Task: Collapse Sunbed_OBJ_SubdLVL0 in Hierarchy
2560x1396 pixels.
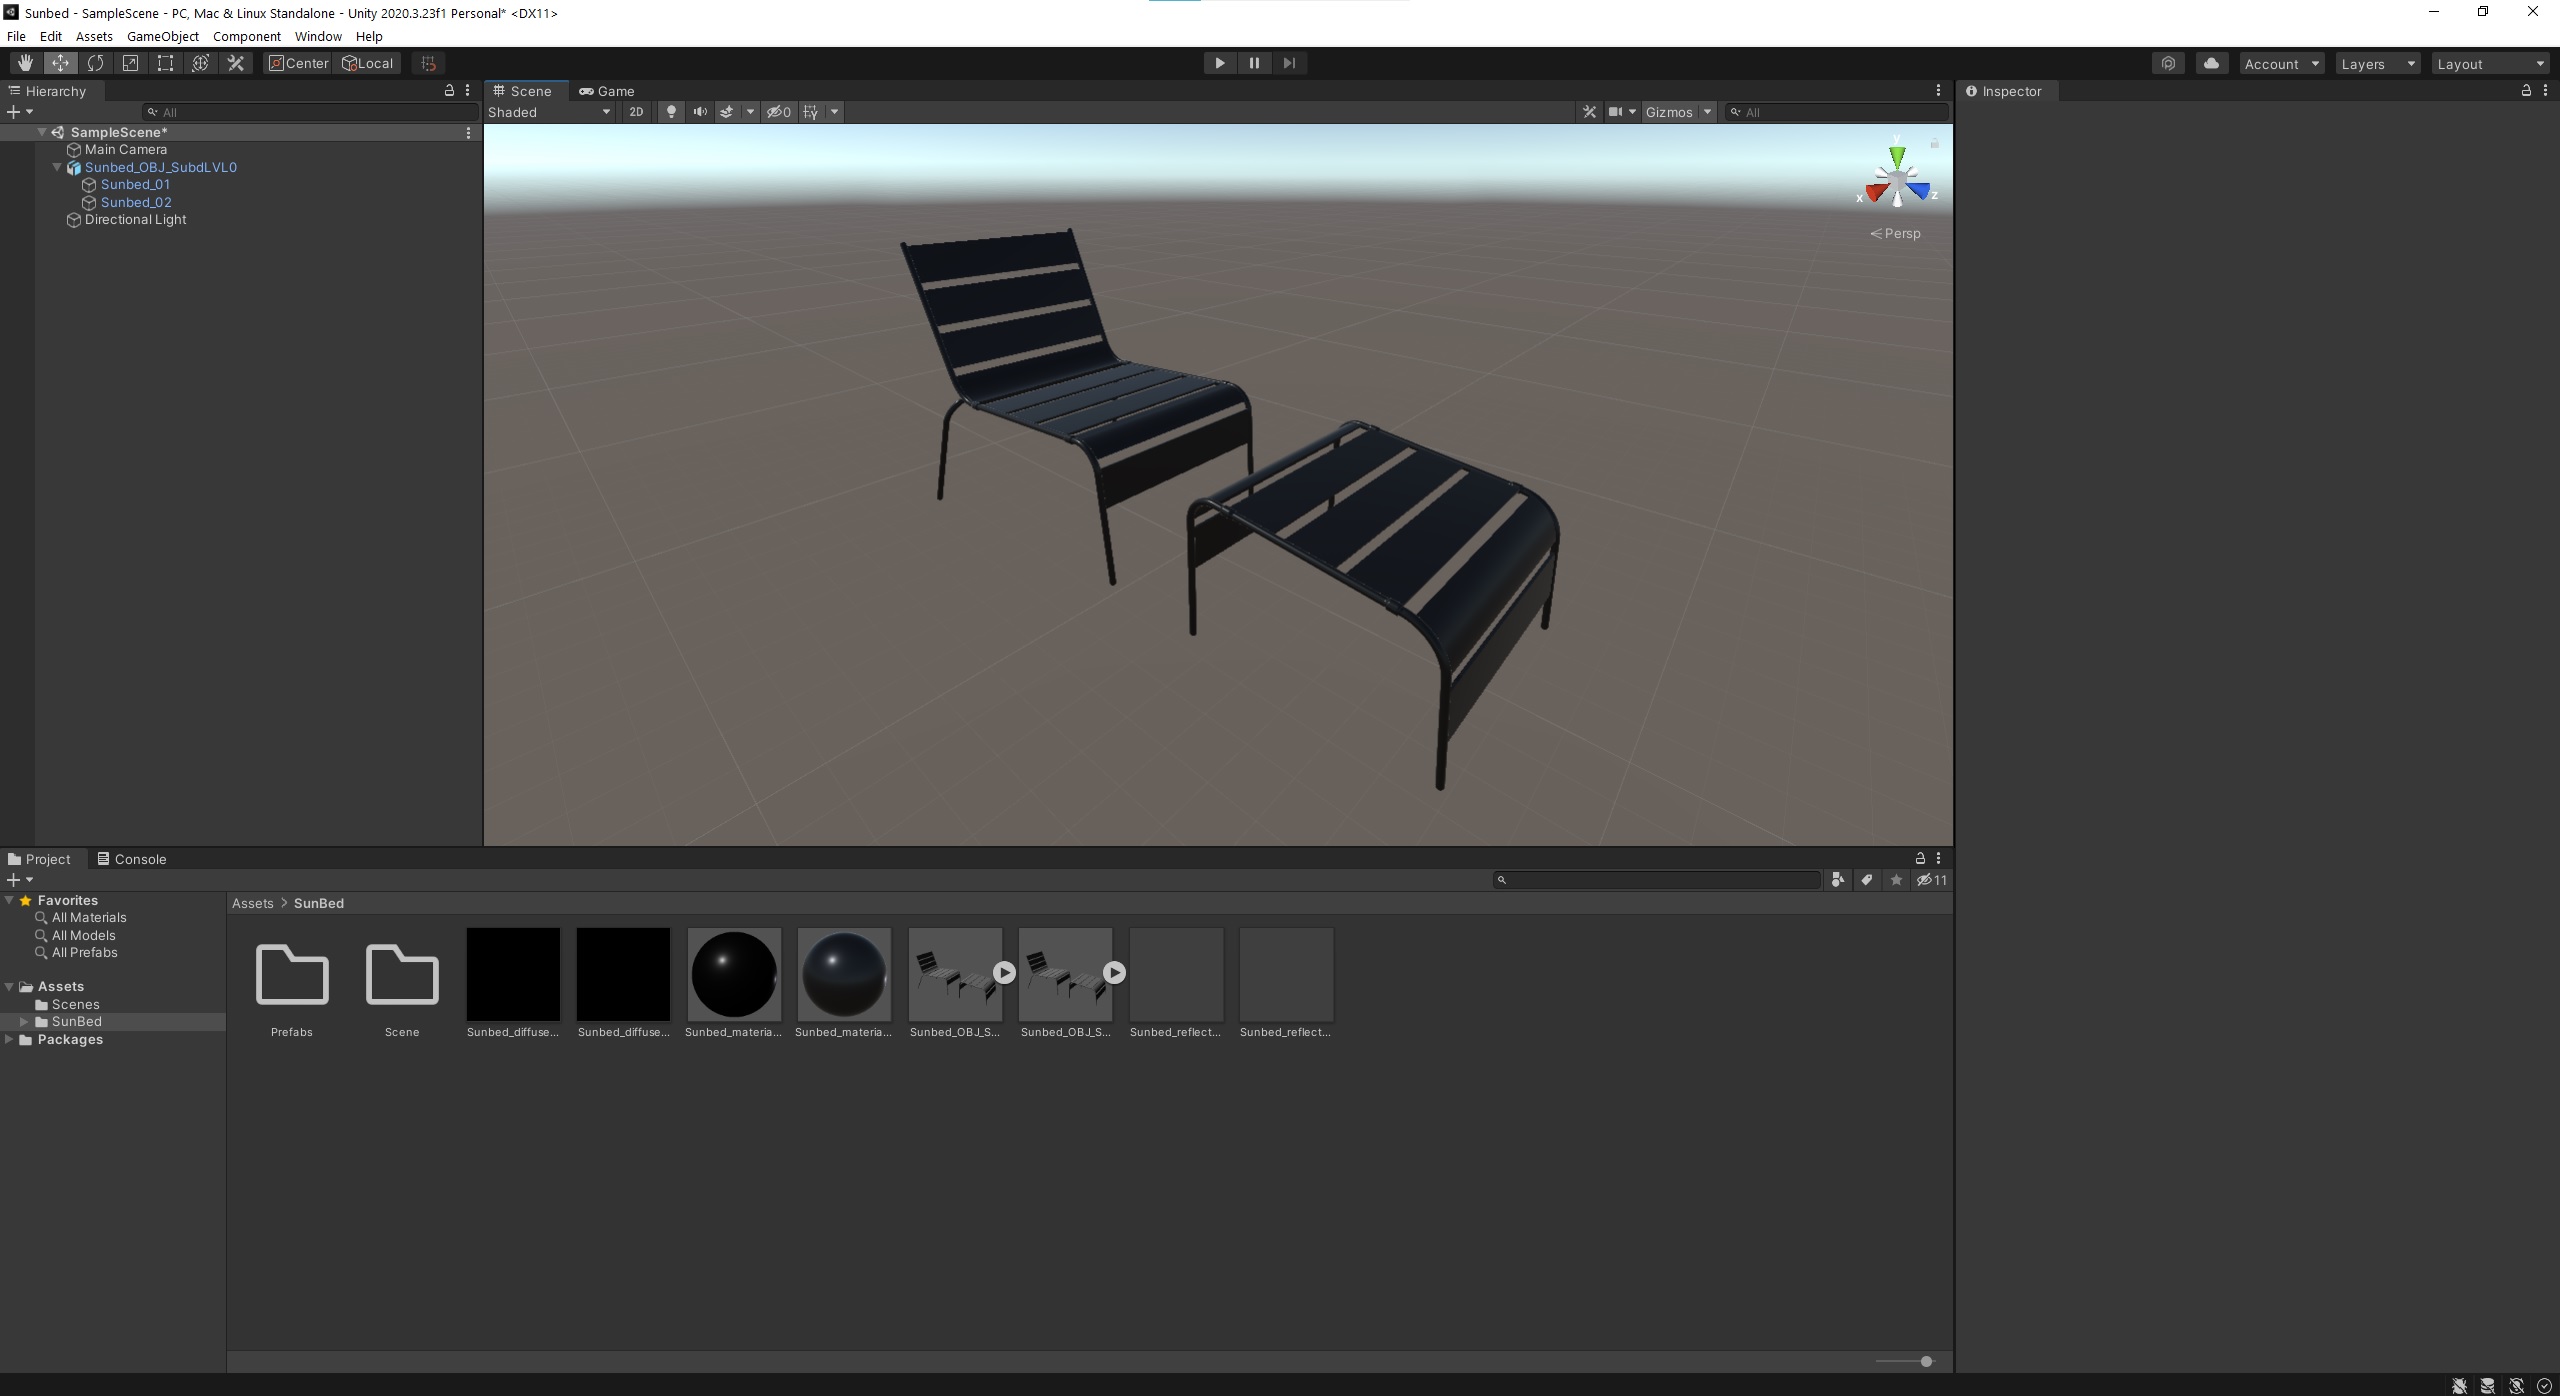Action: coord(57,167)
